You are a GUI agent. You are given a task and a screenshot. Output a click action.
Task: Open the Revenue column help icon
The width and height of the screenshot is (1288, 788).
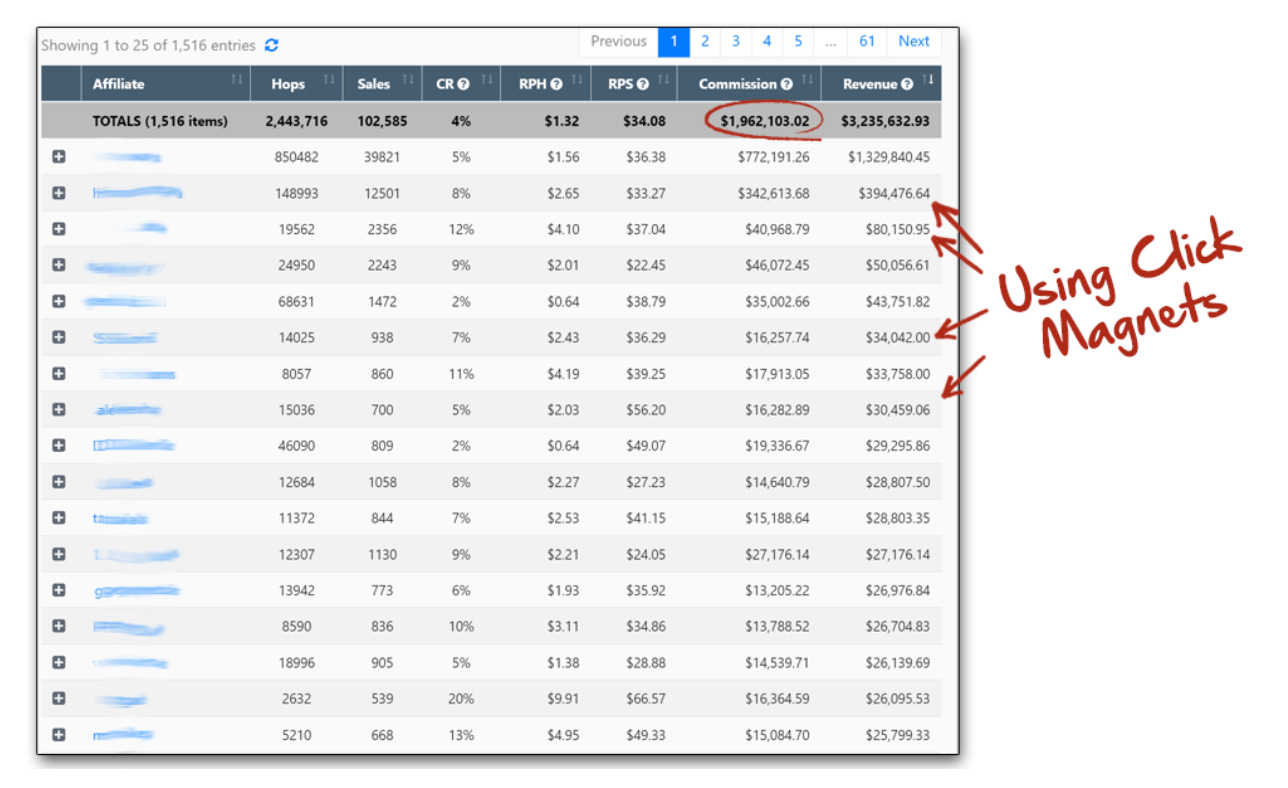tap(907, 84)
